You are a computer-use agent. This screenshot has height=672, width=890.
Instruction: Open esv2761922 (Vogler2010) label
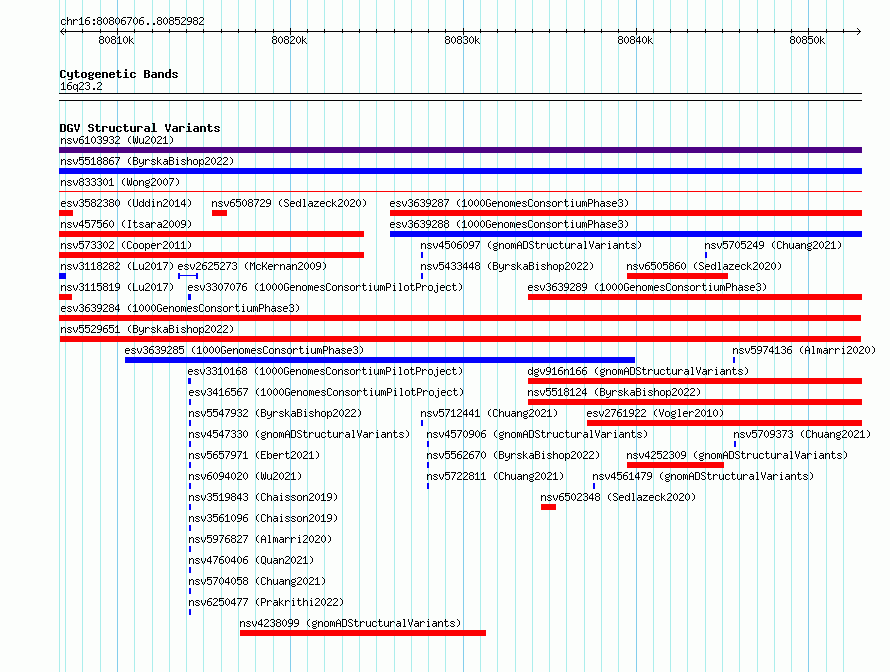(655, 413)
